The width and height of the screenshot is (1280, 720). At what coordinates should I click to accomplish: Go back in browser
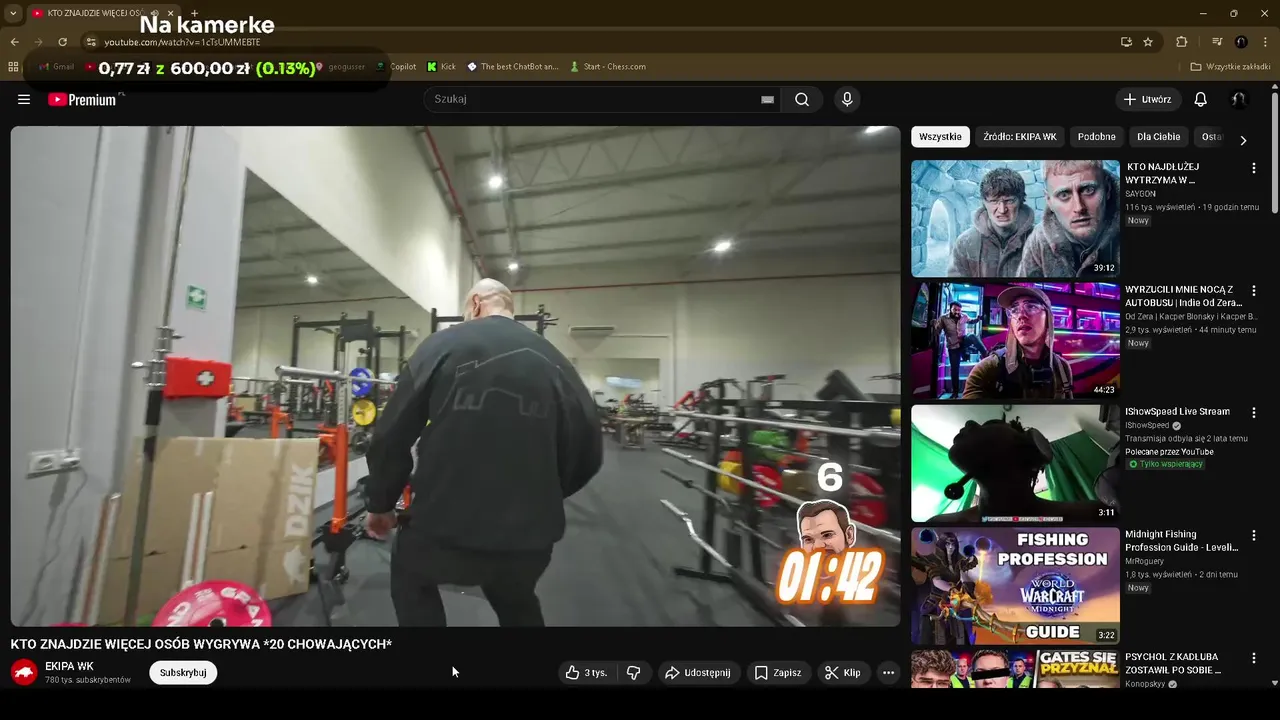14,42
